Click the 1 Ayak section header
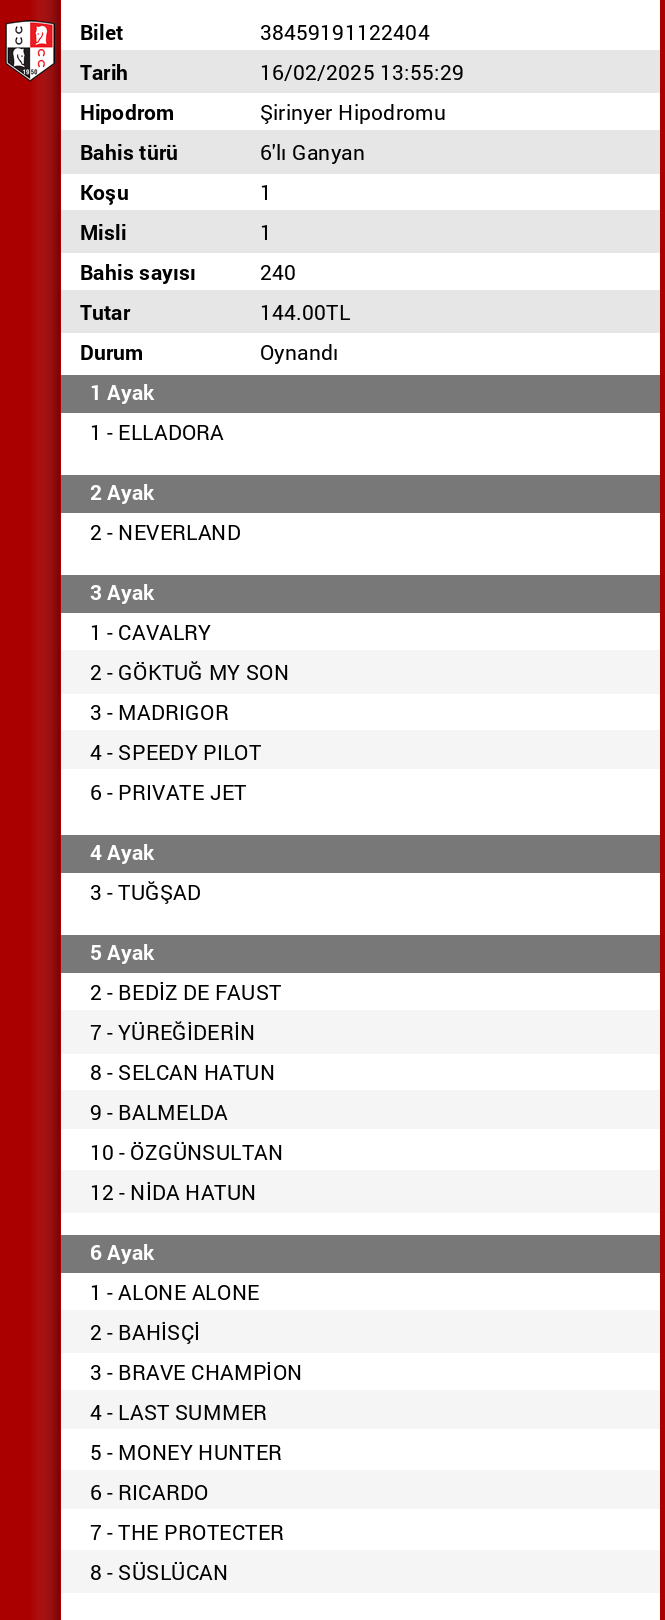This screenshot has width=665, height=1620. [360, 393]
